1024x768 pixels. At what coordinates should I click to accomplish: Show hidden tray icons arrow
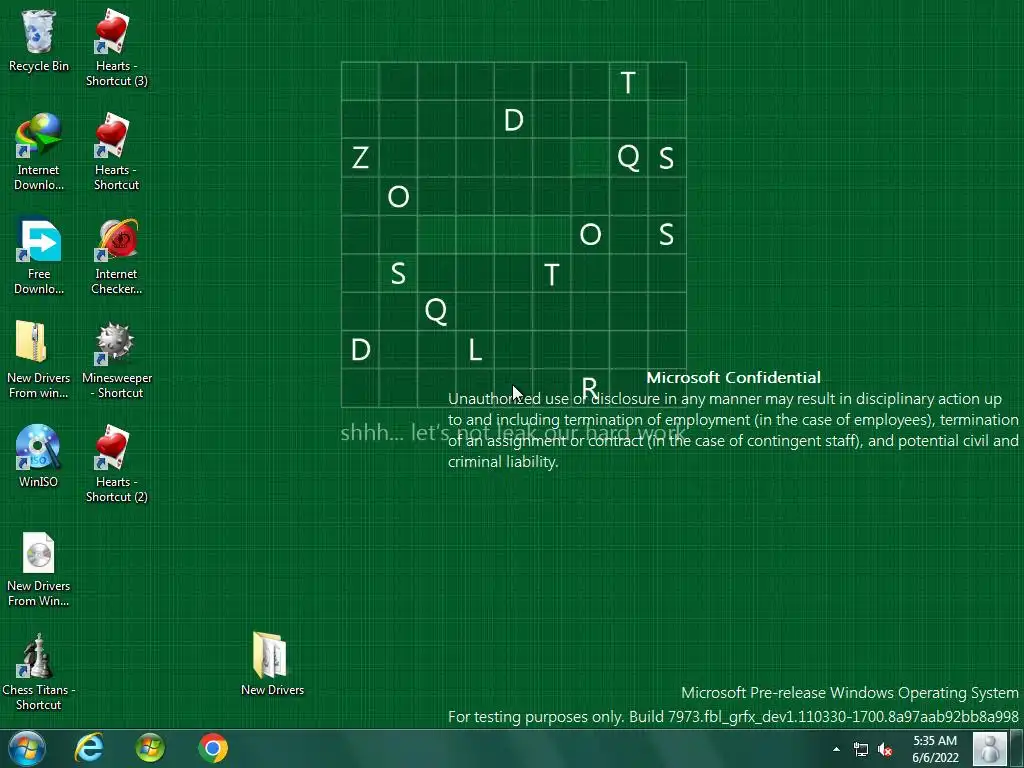click(837, 749)
